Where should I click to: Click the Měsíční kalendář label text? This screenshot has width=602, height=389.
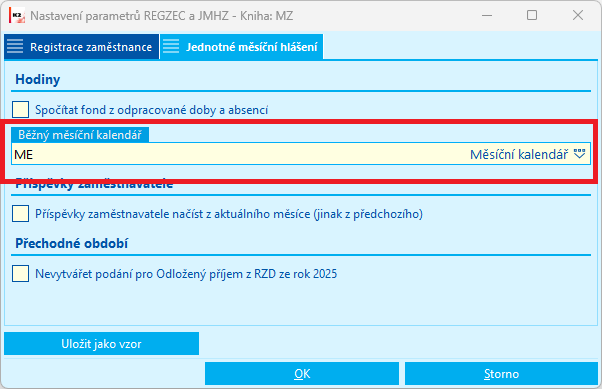click(519, 154)
